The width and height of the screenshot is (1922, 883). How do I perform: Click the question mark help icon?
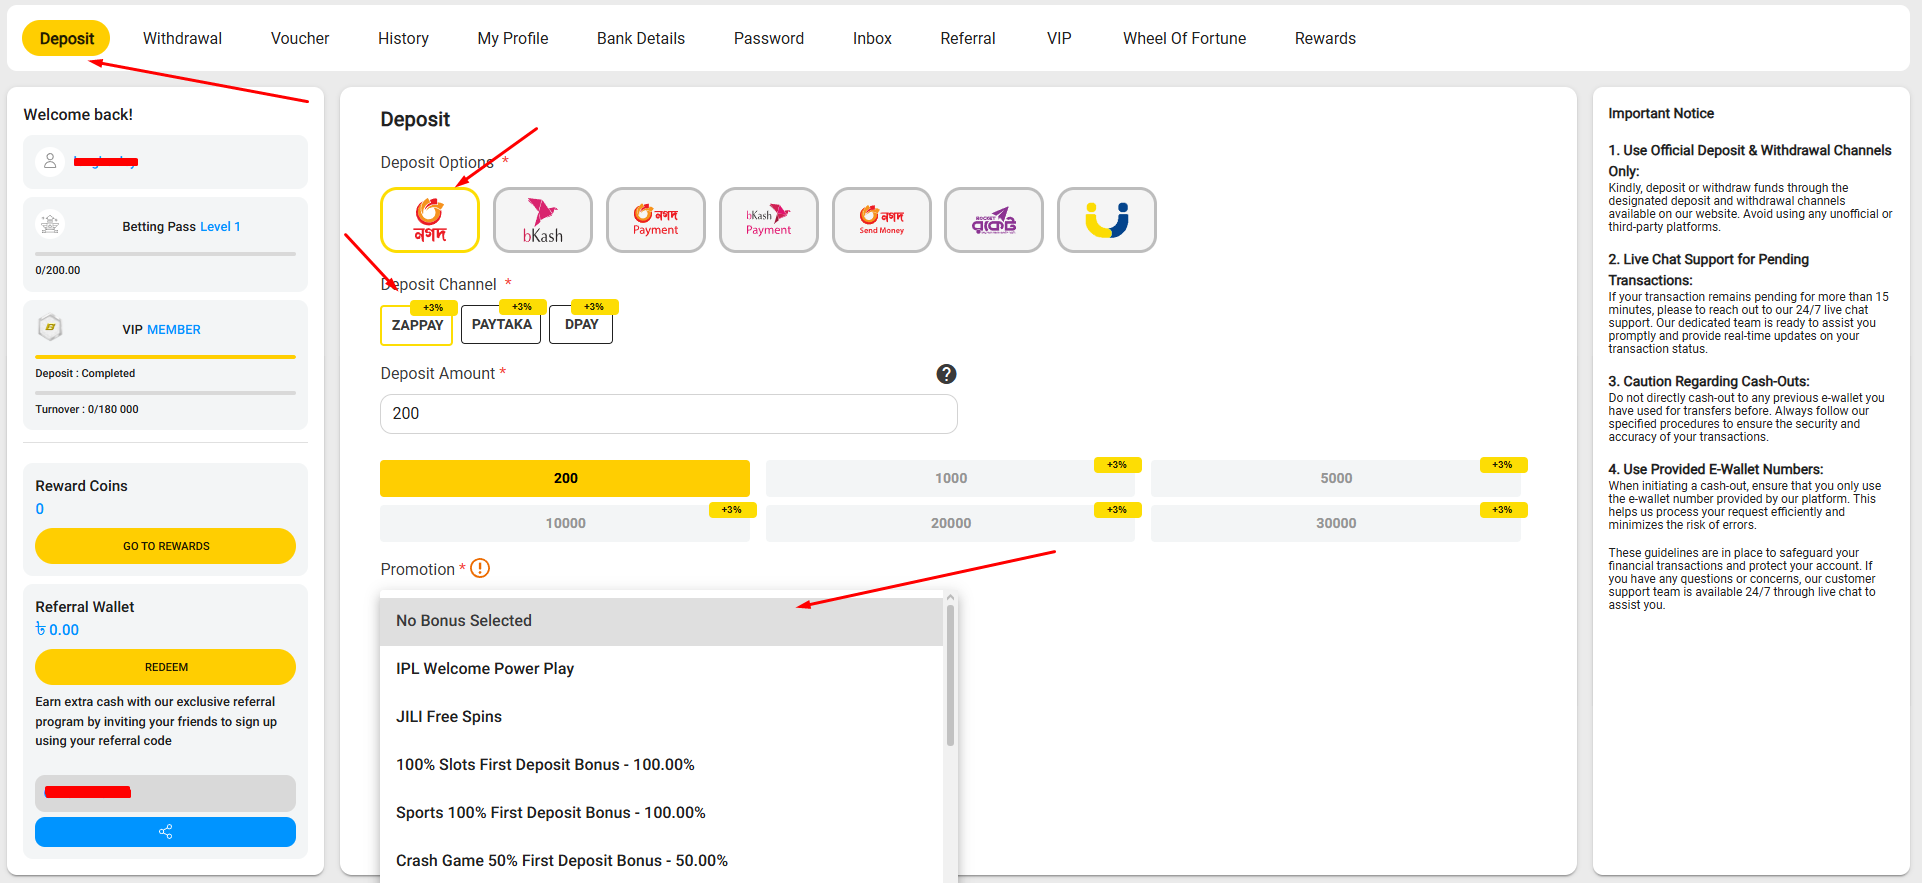point(946,374)
